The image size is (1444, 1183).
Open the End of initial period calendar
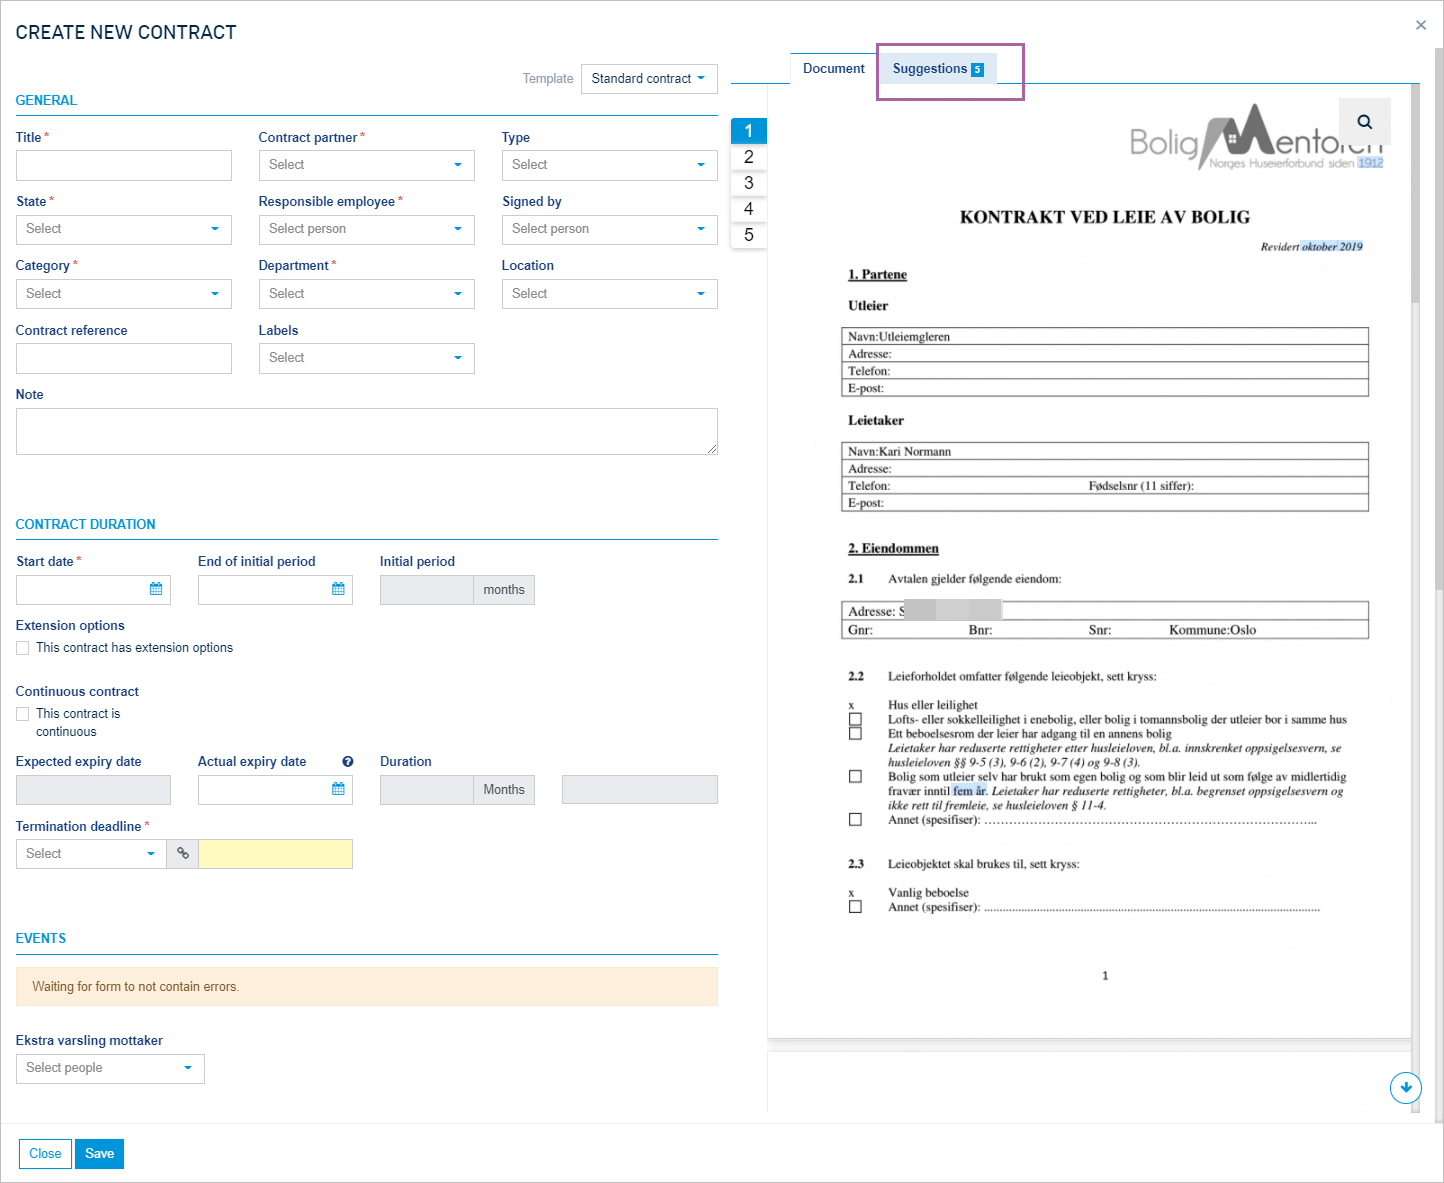(x=338, y=589)
